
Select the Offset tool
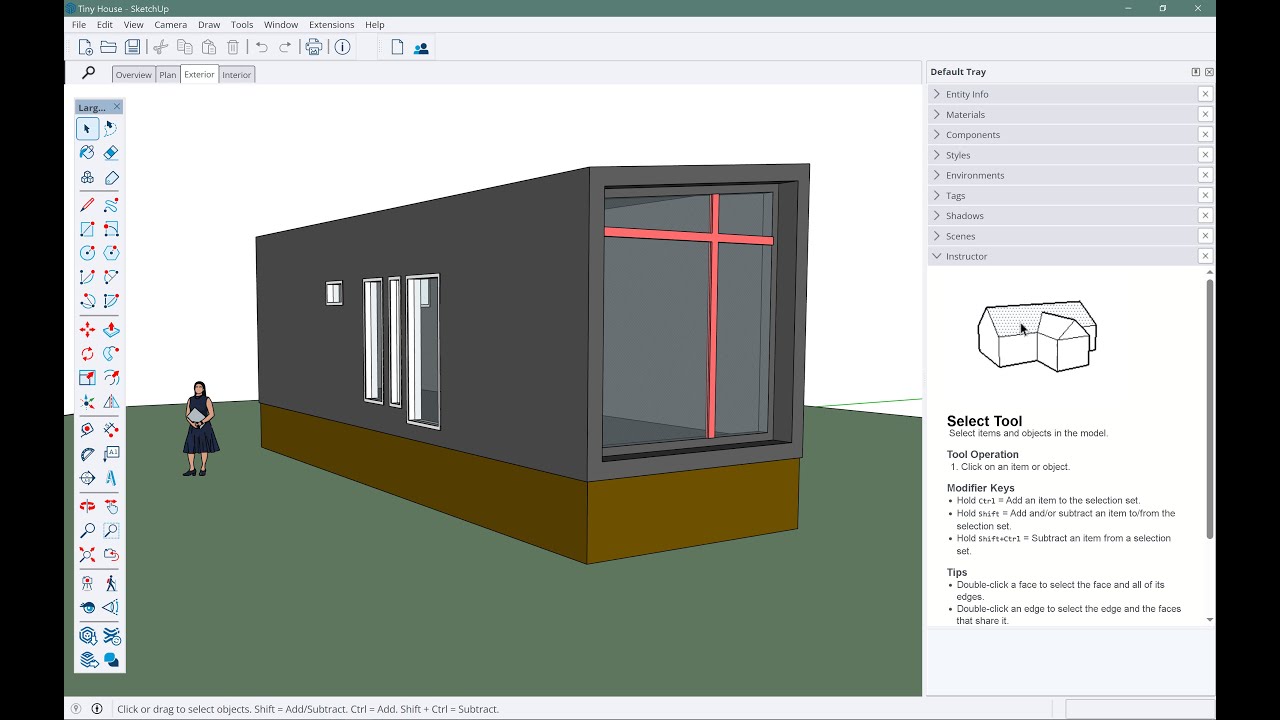click(x=111, y=378)
